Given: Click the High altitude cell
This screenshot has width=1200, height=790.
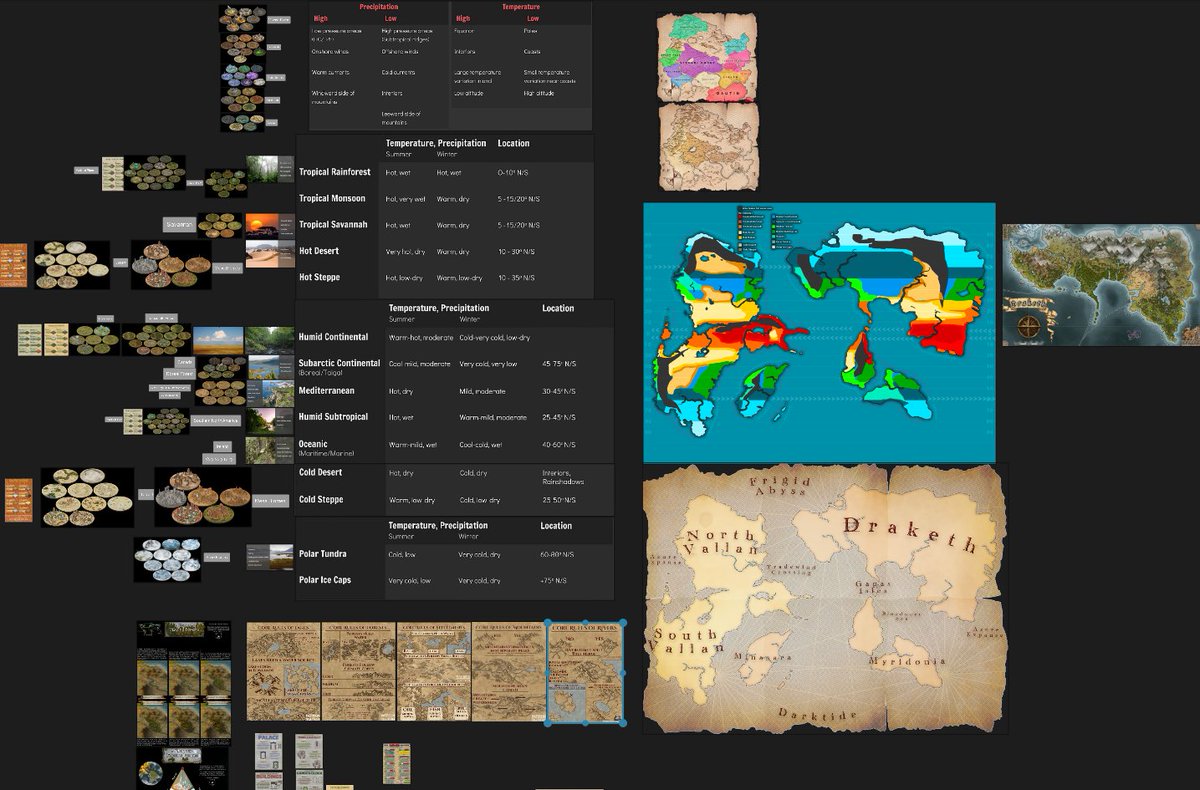Looking at the screenshot, I should click(x=541, y=94).
